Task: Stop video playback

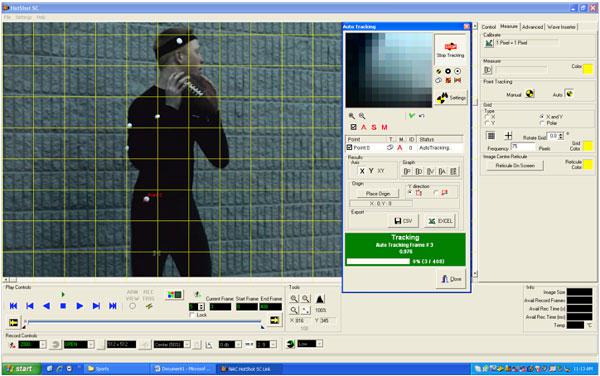Action: (x=63, y=306)
